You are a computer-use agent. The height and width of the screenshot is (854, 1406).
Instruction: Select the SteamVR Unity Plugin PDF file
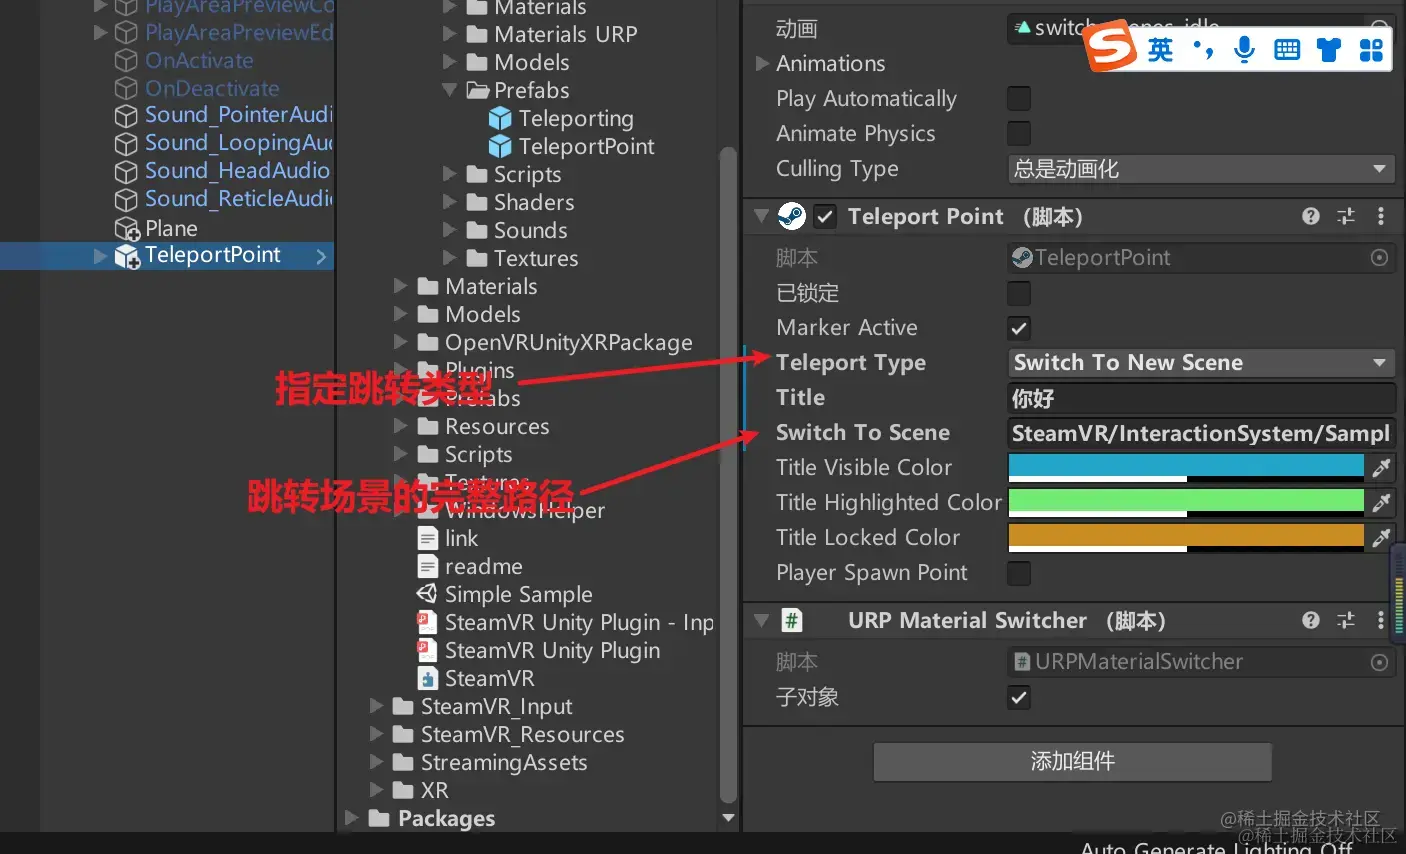[x=539, y=650]
